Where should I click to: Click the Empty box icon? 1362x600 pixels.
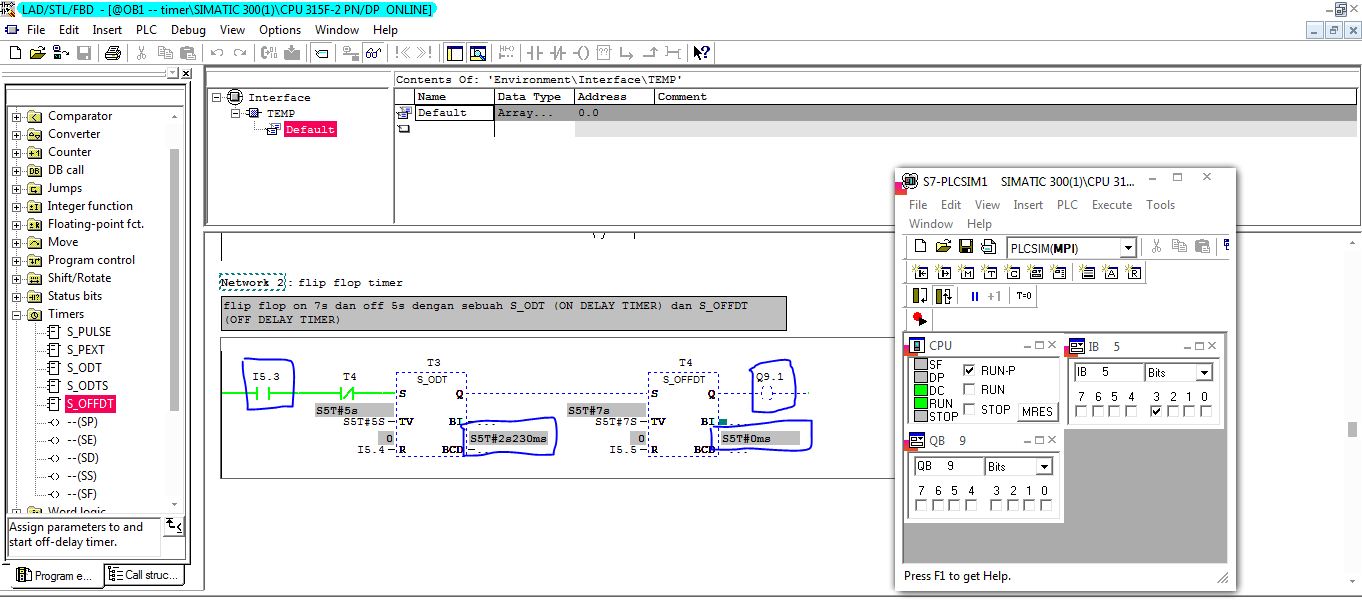pyautogui.click(x=603, y=53)
